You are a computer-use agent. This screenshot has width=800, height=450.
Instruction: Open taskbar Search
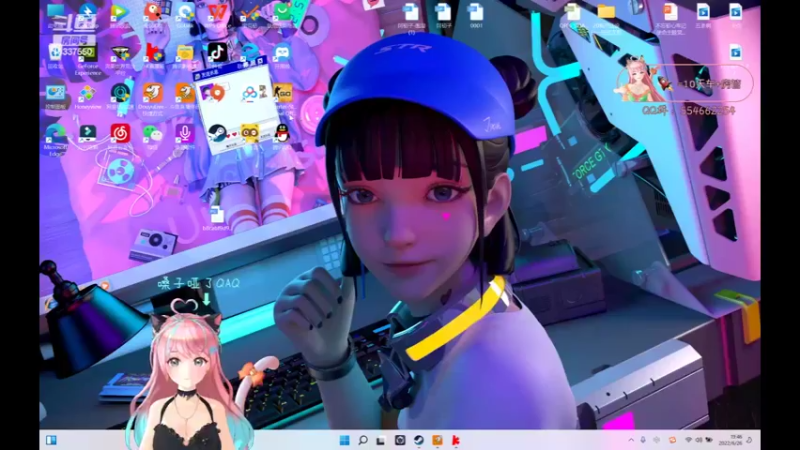[363, 440]
